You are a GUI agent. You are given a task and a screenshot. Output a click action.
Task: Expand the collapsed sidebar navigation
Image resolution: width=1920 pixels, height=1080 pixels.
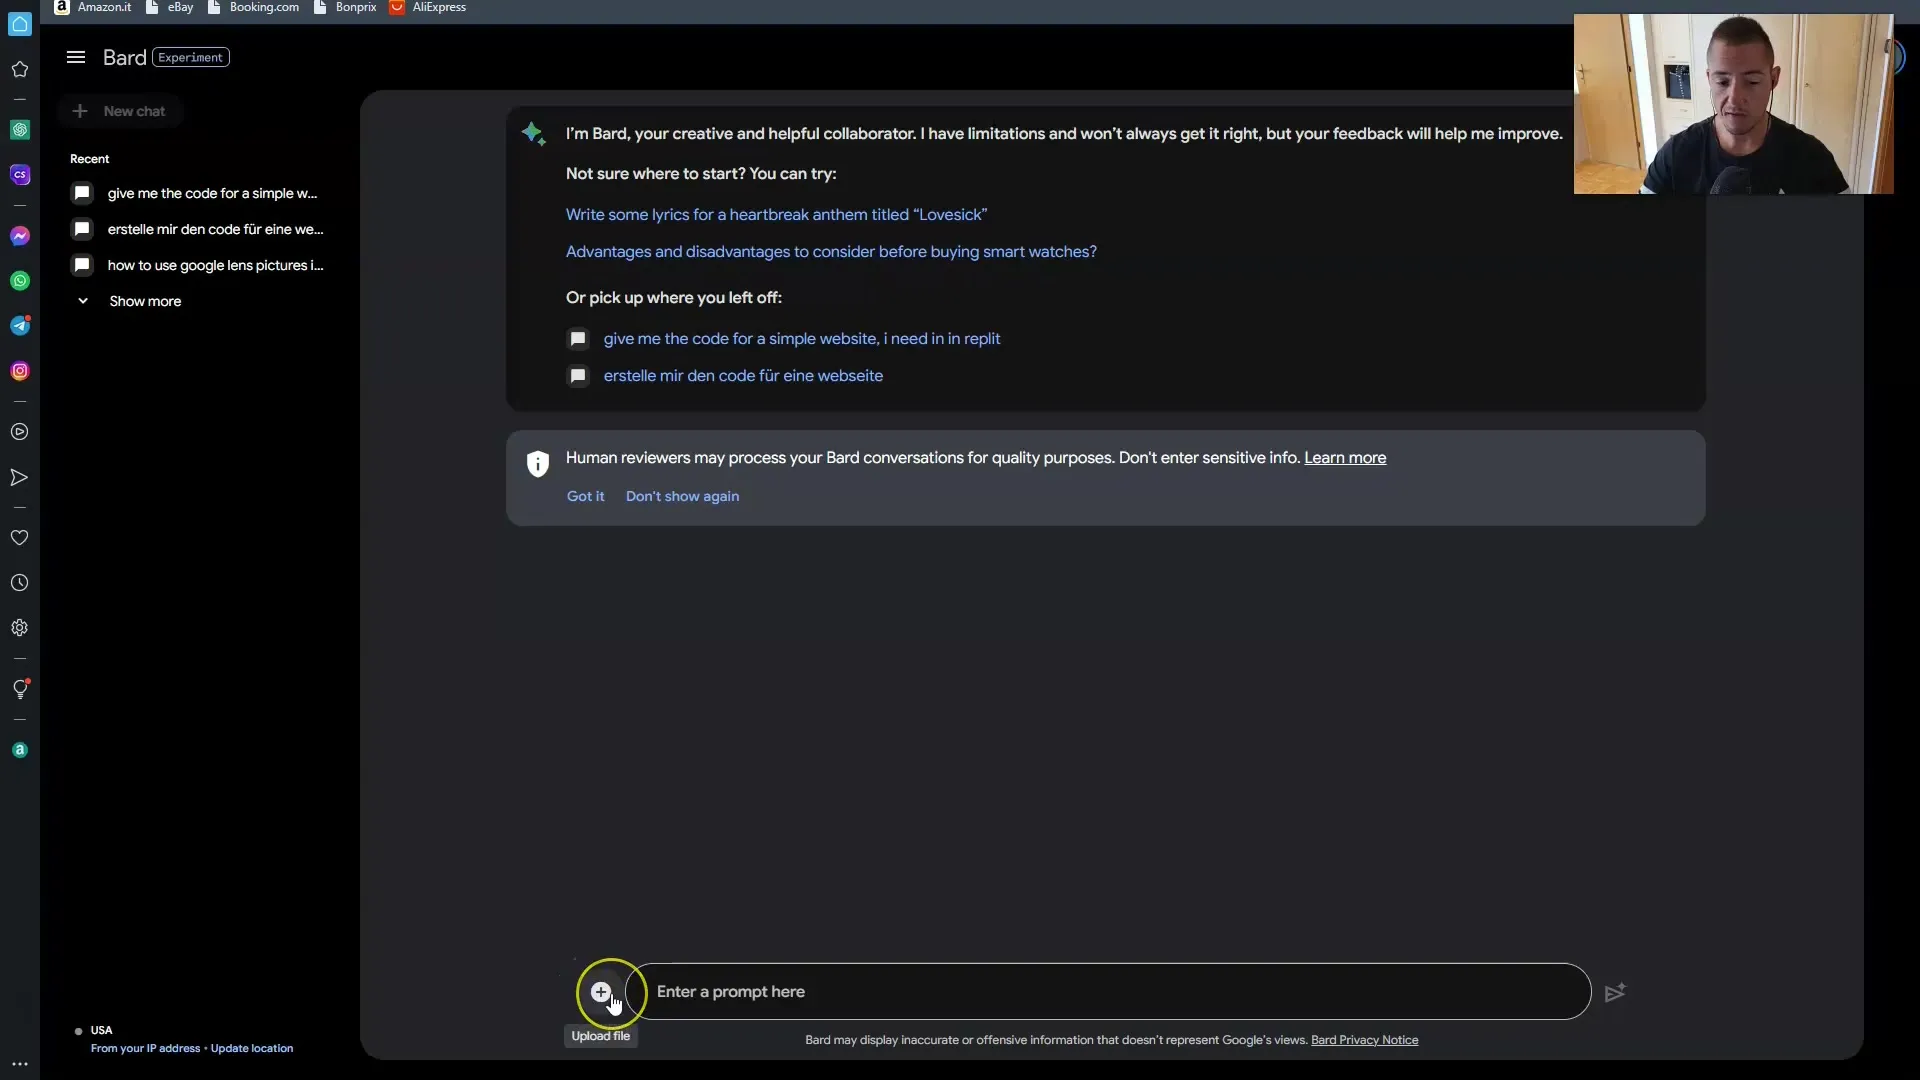(75, 57)
